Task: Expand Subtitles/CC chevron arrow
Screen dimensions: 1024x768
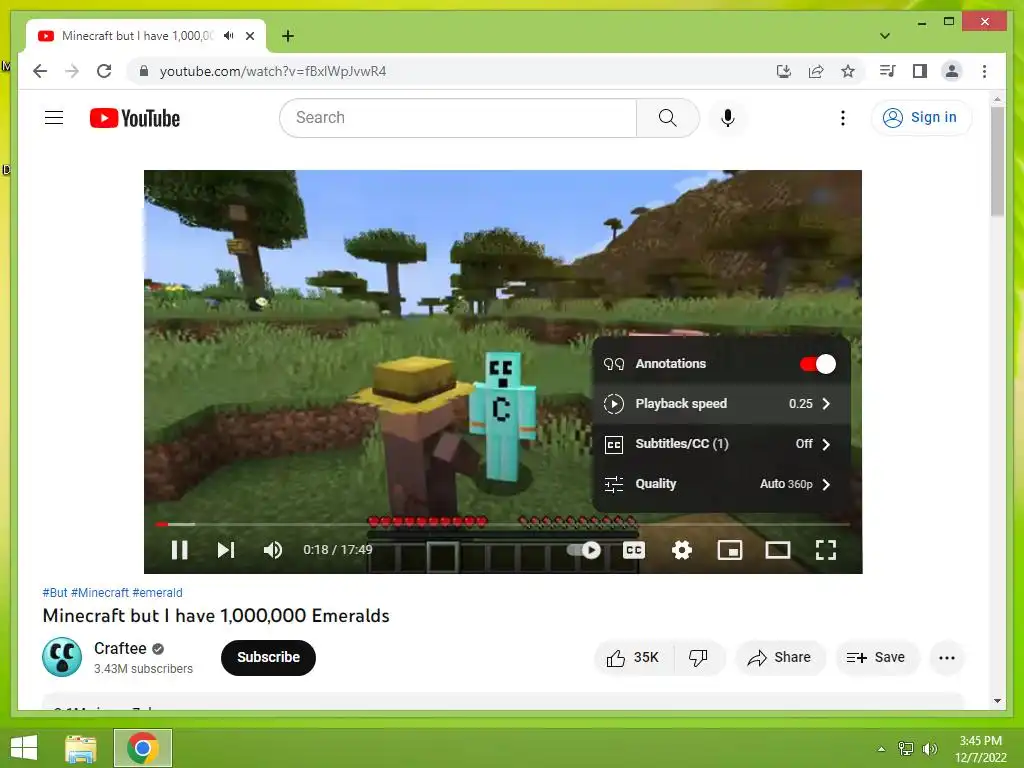Action: coord(826,444)
